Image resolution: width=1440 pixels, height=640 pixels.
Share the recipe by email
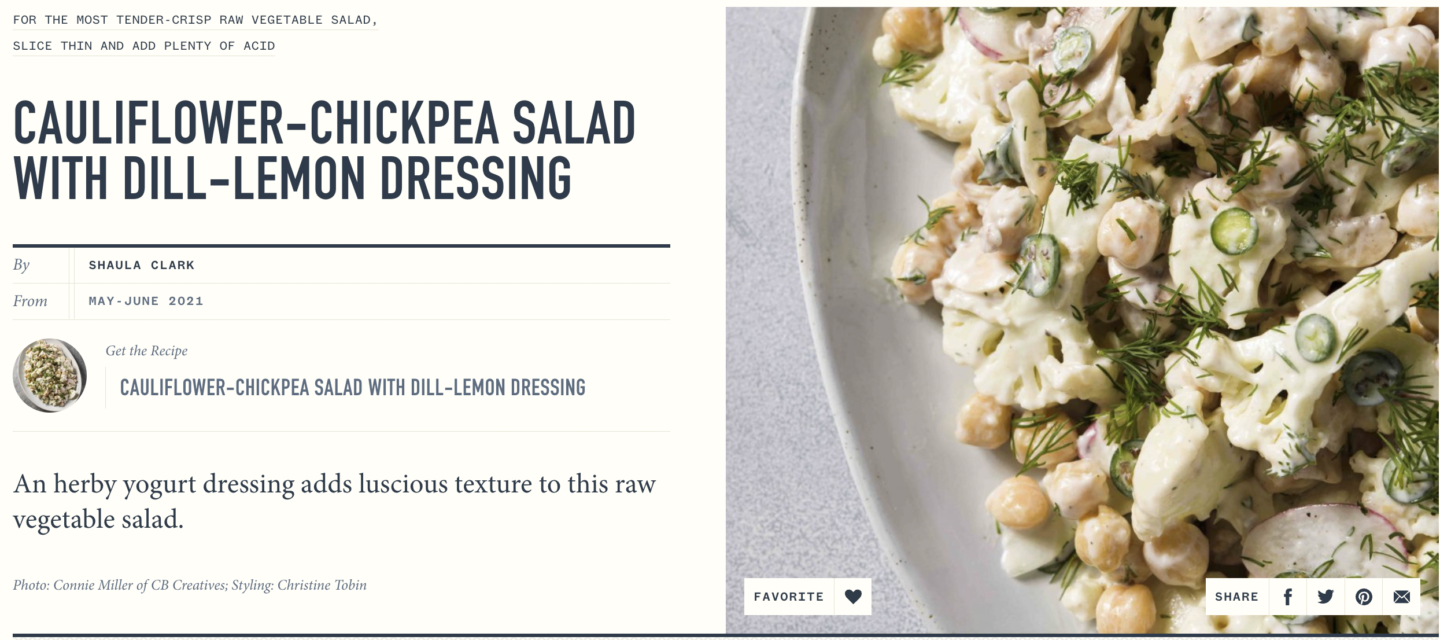(x=1402, y=596)
